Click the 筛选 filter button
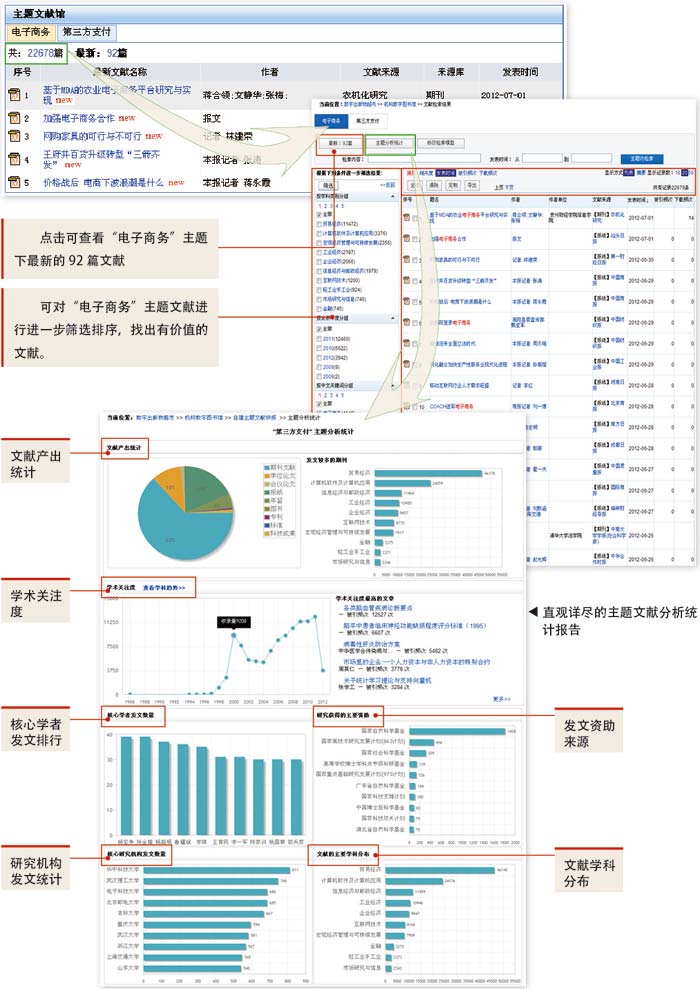The height and width of the screenshot is (989, 700). [x=329, y=185]
